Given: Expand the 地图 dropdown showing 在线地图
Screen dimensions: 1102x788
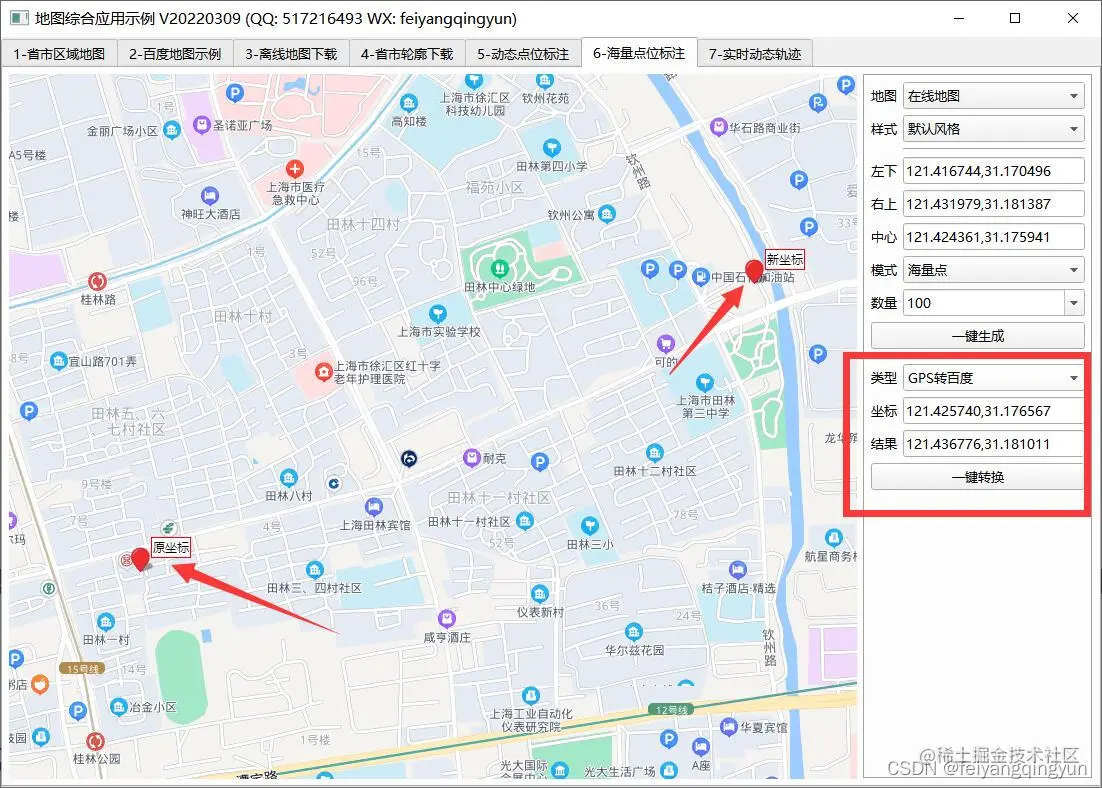Looking at the screenshot, I should [993, 96].
